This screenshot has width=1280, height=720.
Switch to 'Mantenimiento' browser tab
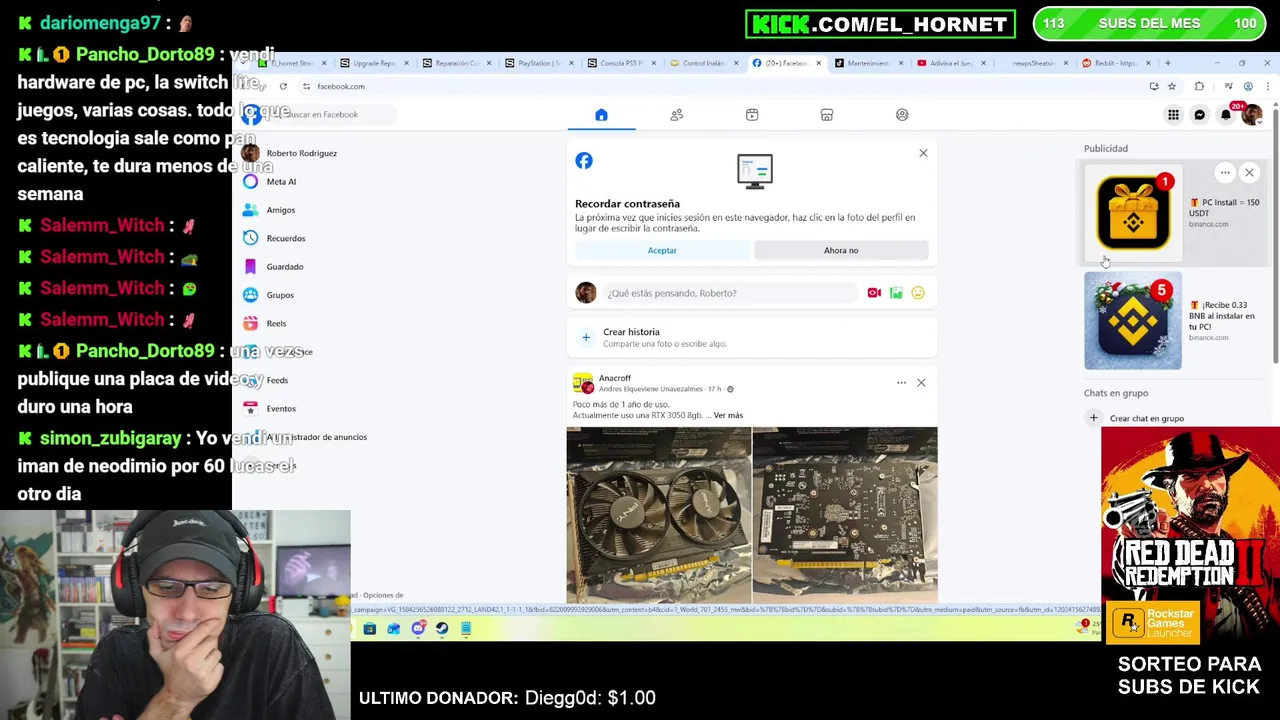click(x=868, y=63)
